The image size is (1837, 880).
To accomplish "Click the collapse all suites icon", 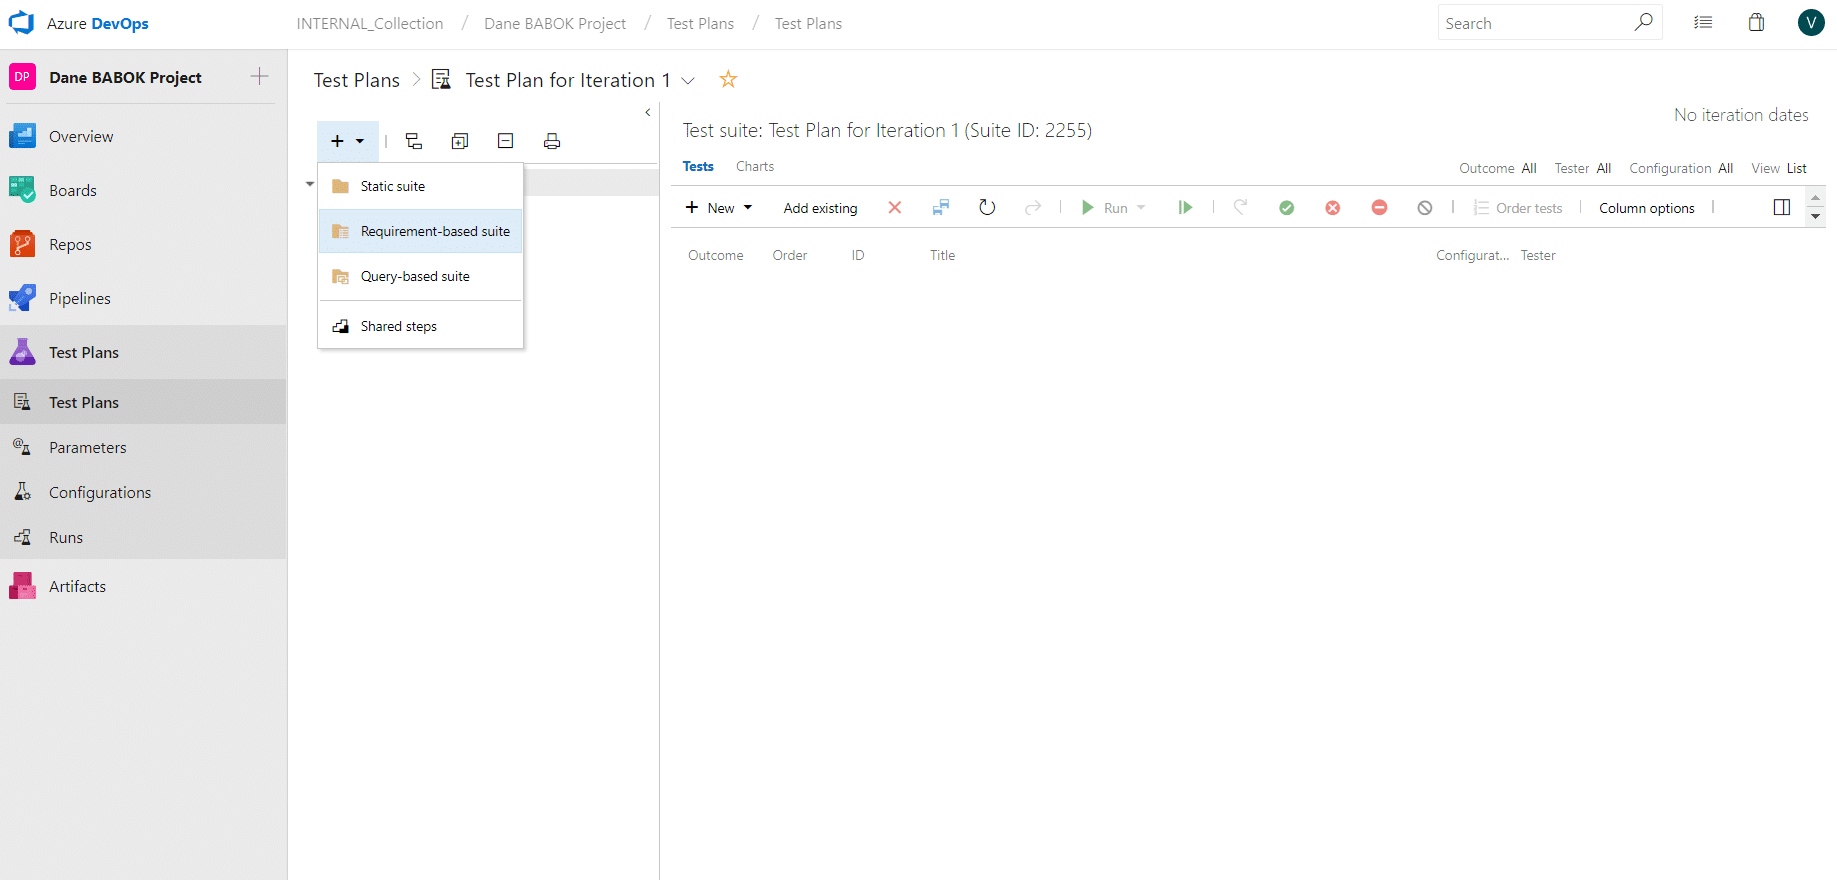I will point(506,141).
